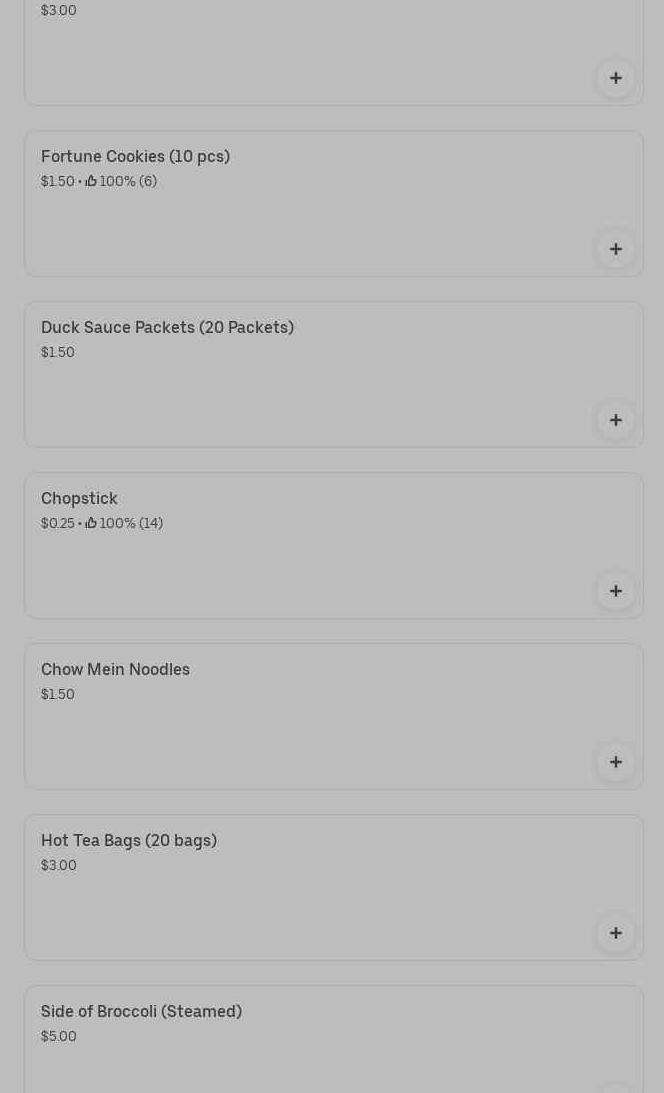Add Duck Sauce Packets using plus icon
664x1093 pixels.
pos(616,420)
